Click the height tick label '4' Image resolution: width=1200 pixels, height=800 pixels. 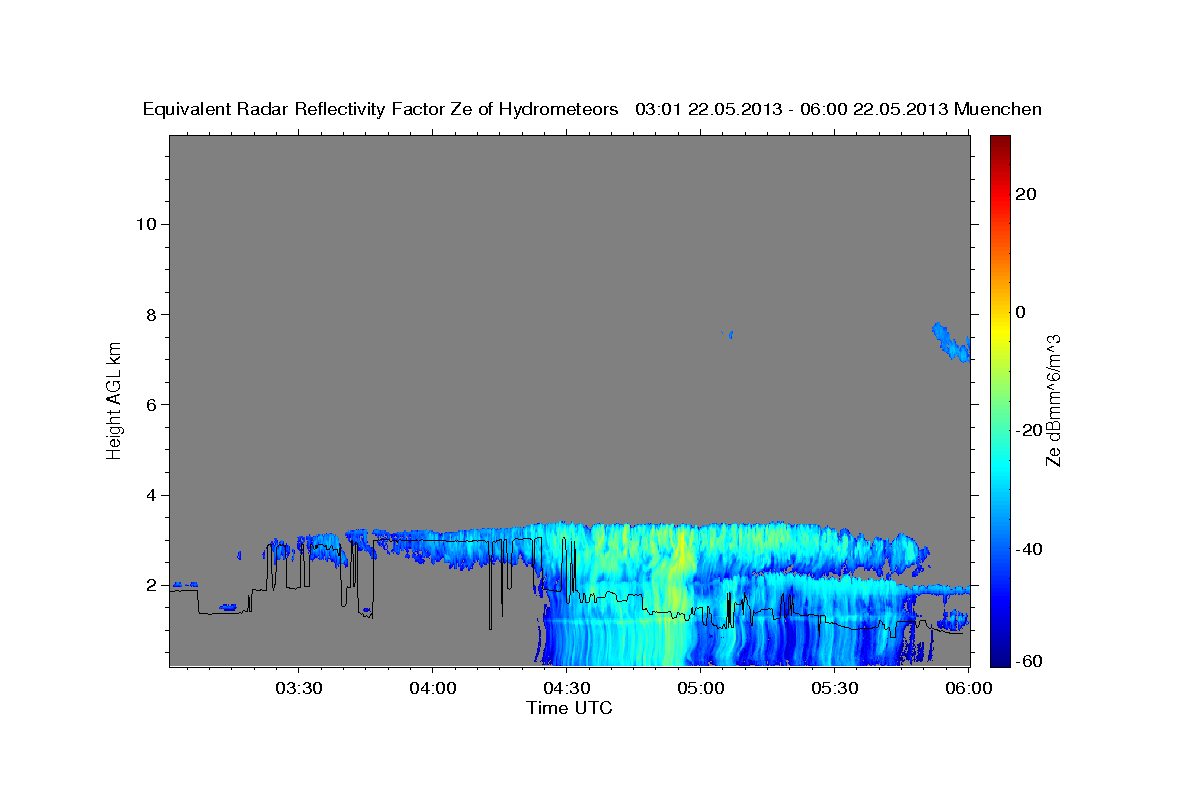click(152, 495)
